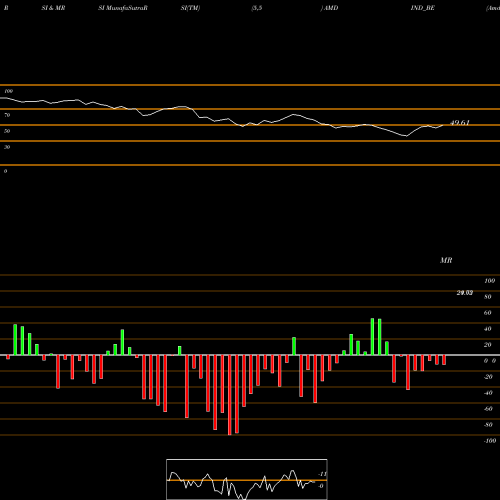Screen dimensions: 500x500
Task: Click the '0 0' zero-line label on the MR axis
Action: pos(490,361)
